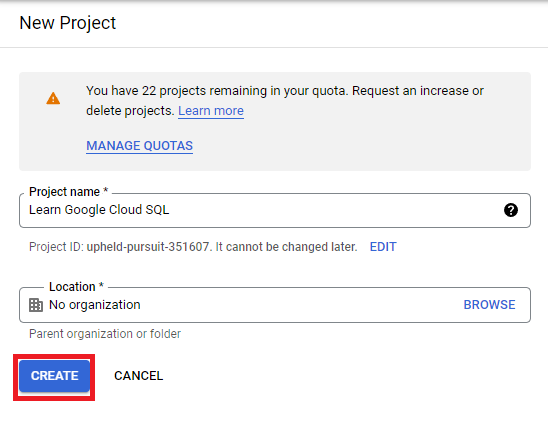Click the 'It cannot be changed later' text
The image size is (548, 423).
[286, 247]
